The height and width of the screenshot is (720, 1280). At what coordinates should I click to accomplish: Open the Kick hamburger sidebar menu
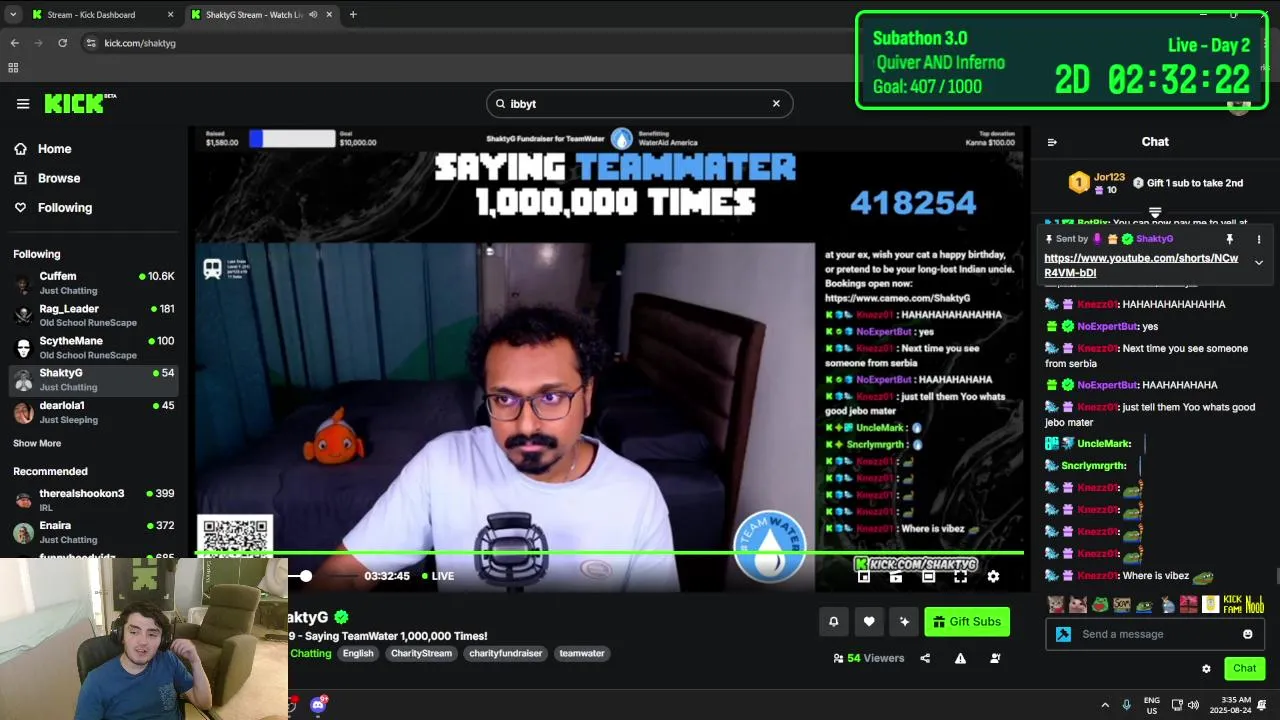[23, 104]
